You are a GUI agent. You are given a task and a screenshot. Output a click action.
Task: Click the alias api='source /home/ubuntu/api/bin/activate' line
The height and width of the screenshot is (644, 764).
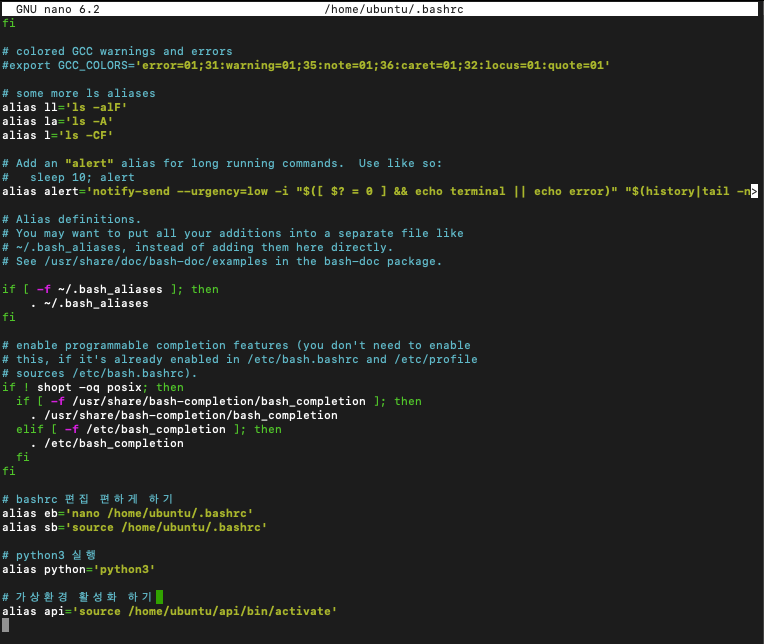(x=170, y=611)
